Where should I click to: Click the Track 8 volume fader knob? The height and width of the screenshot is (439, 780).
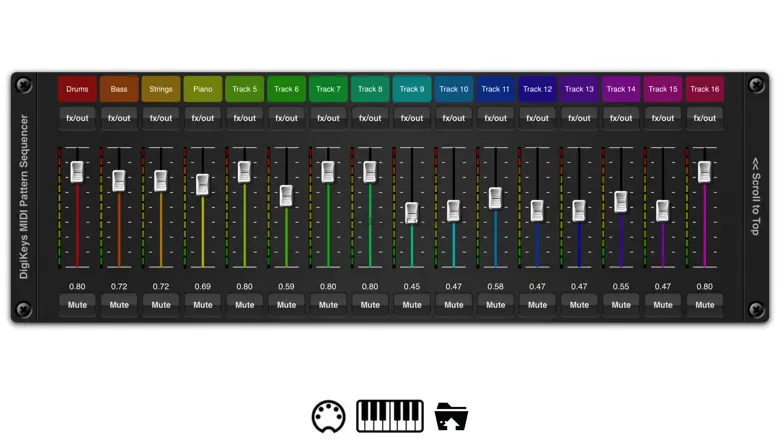click(x=370, y=172)
